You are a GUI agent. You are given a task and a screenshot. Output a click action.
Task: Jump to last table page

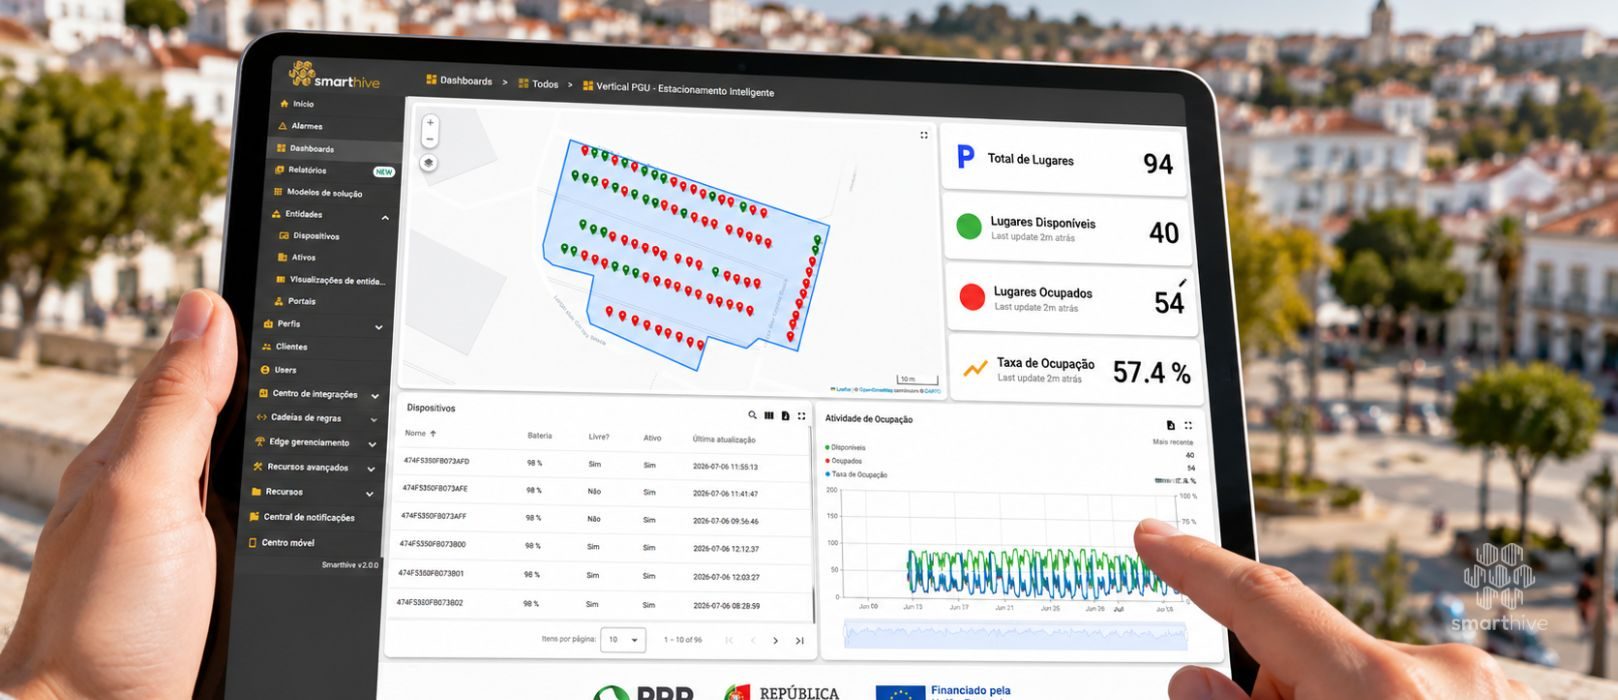(799, 641)
